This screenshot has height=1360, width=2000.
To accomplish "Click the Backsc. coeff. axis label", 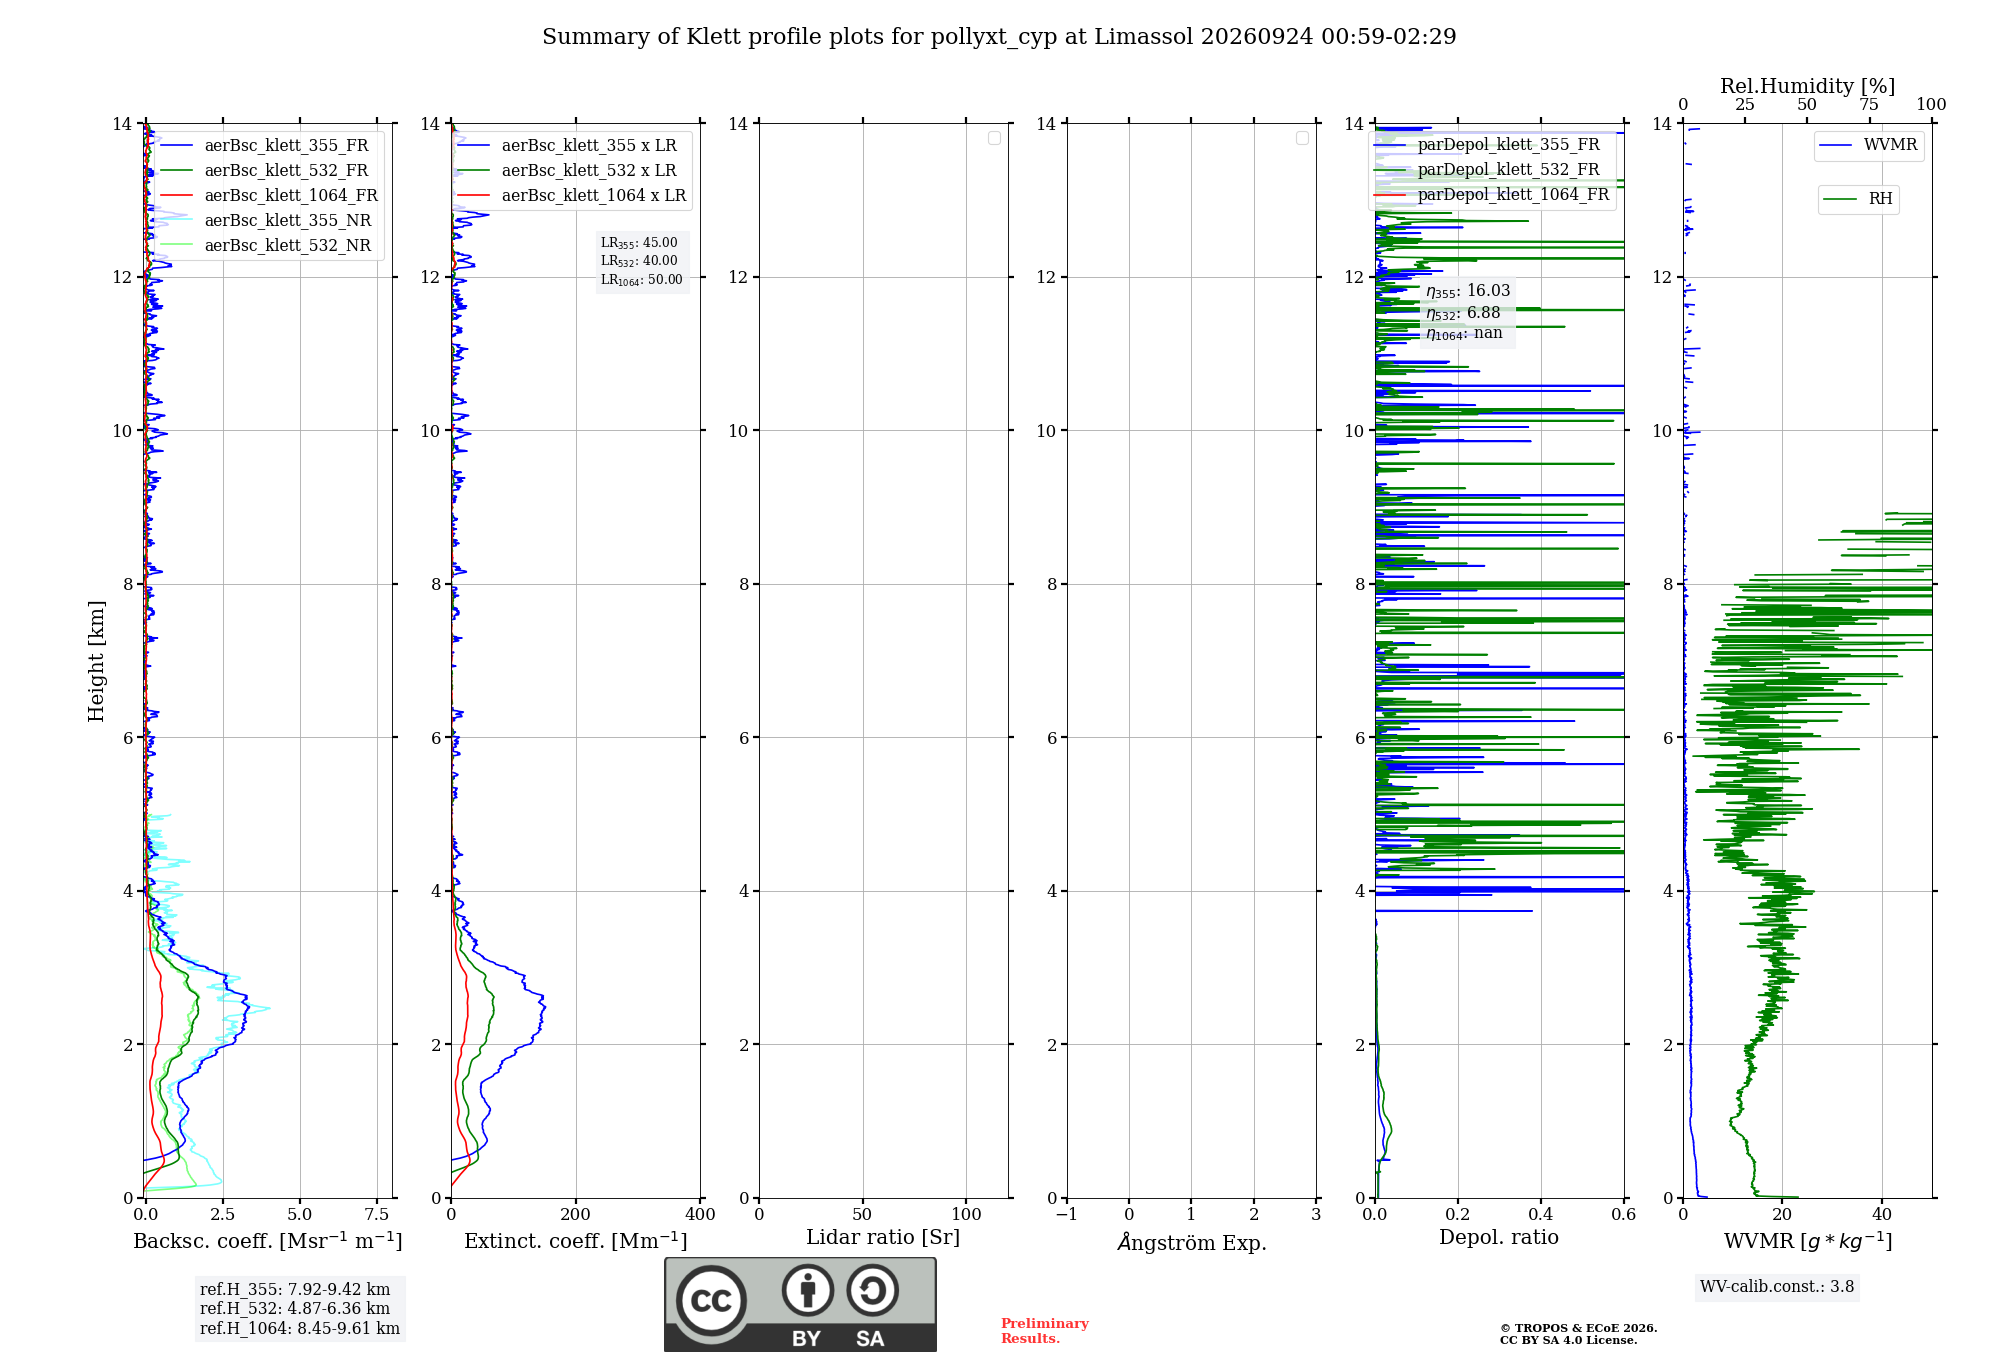I will [x=268, y=1241].
